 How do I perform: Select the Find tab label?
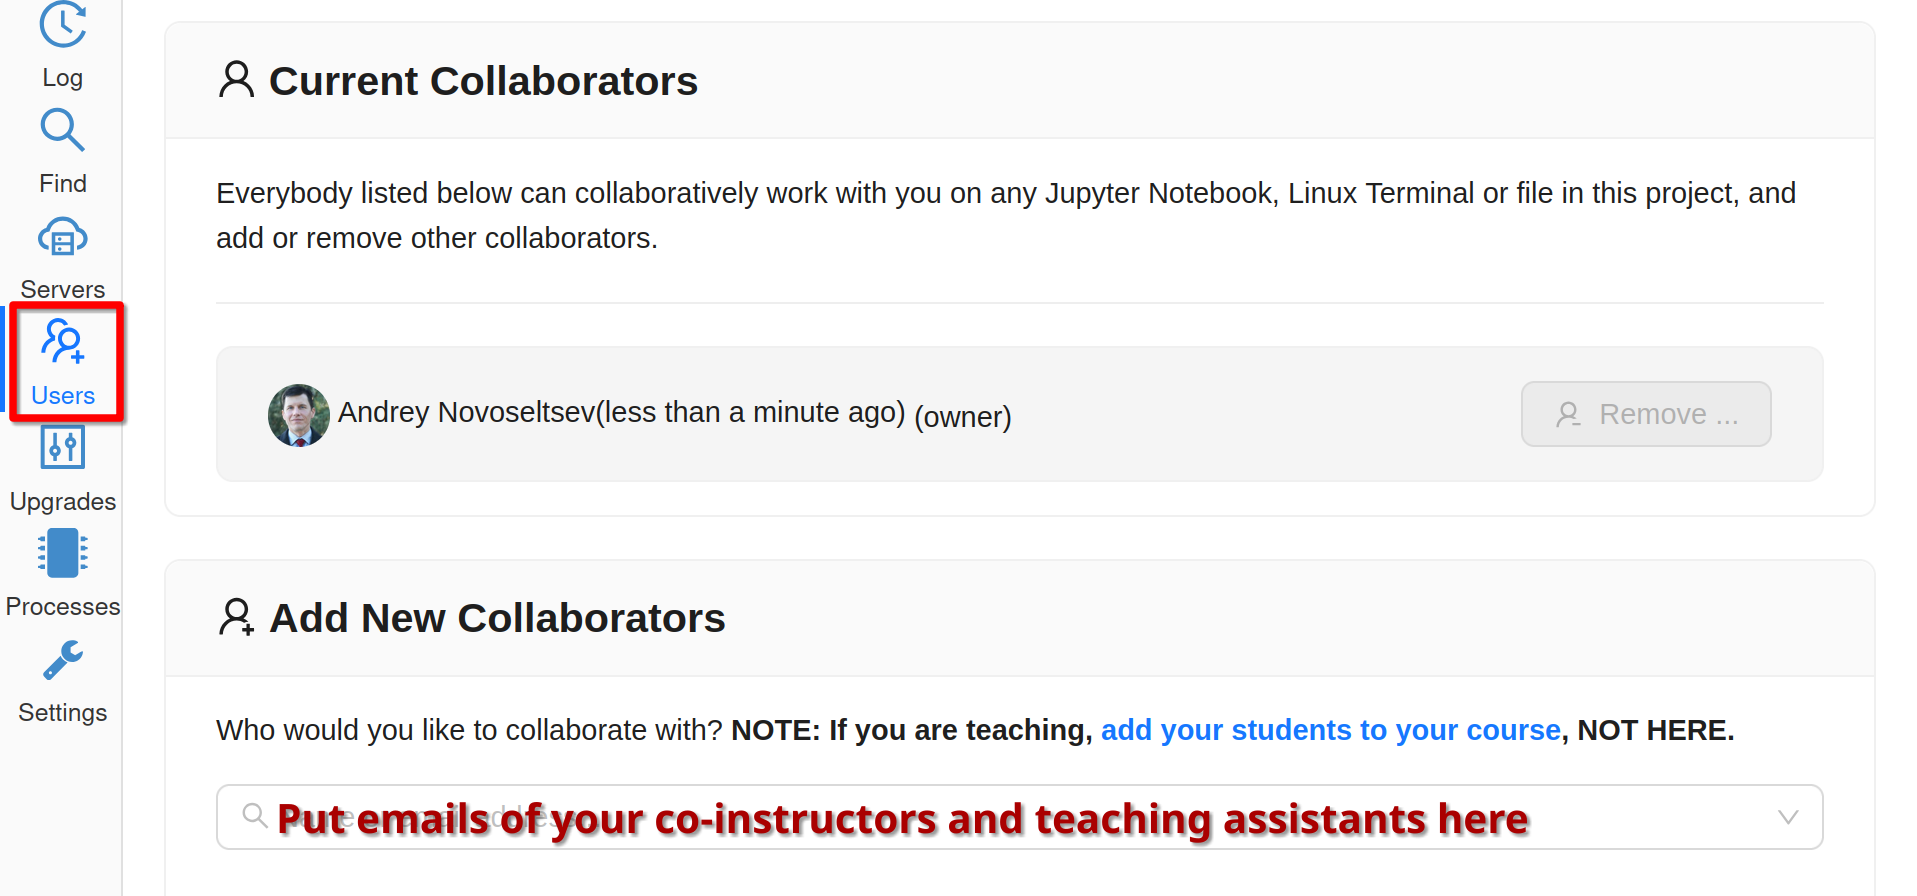tap(62, 184)
